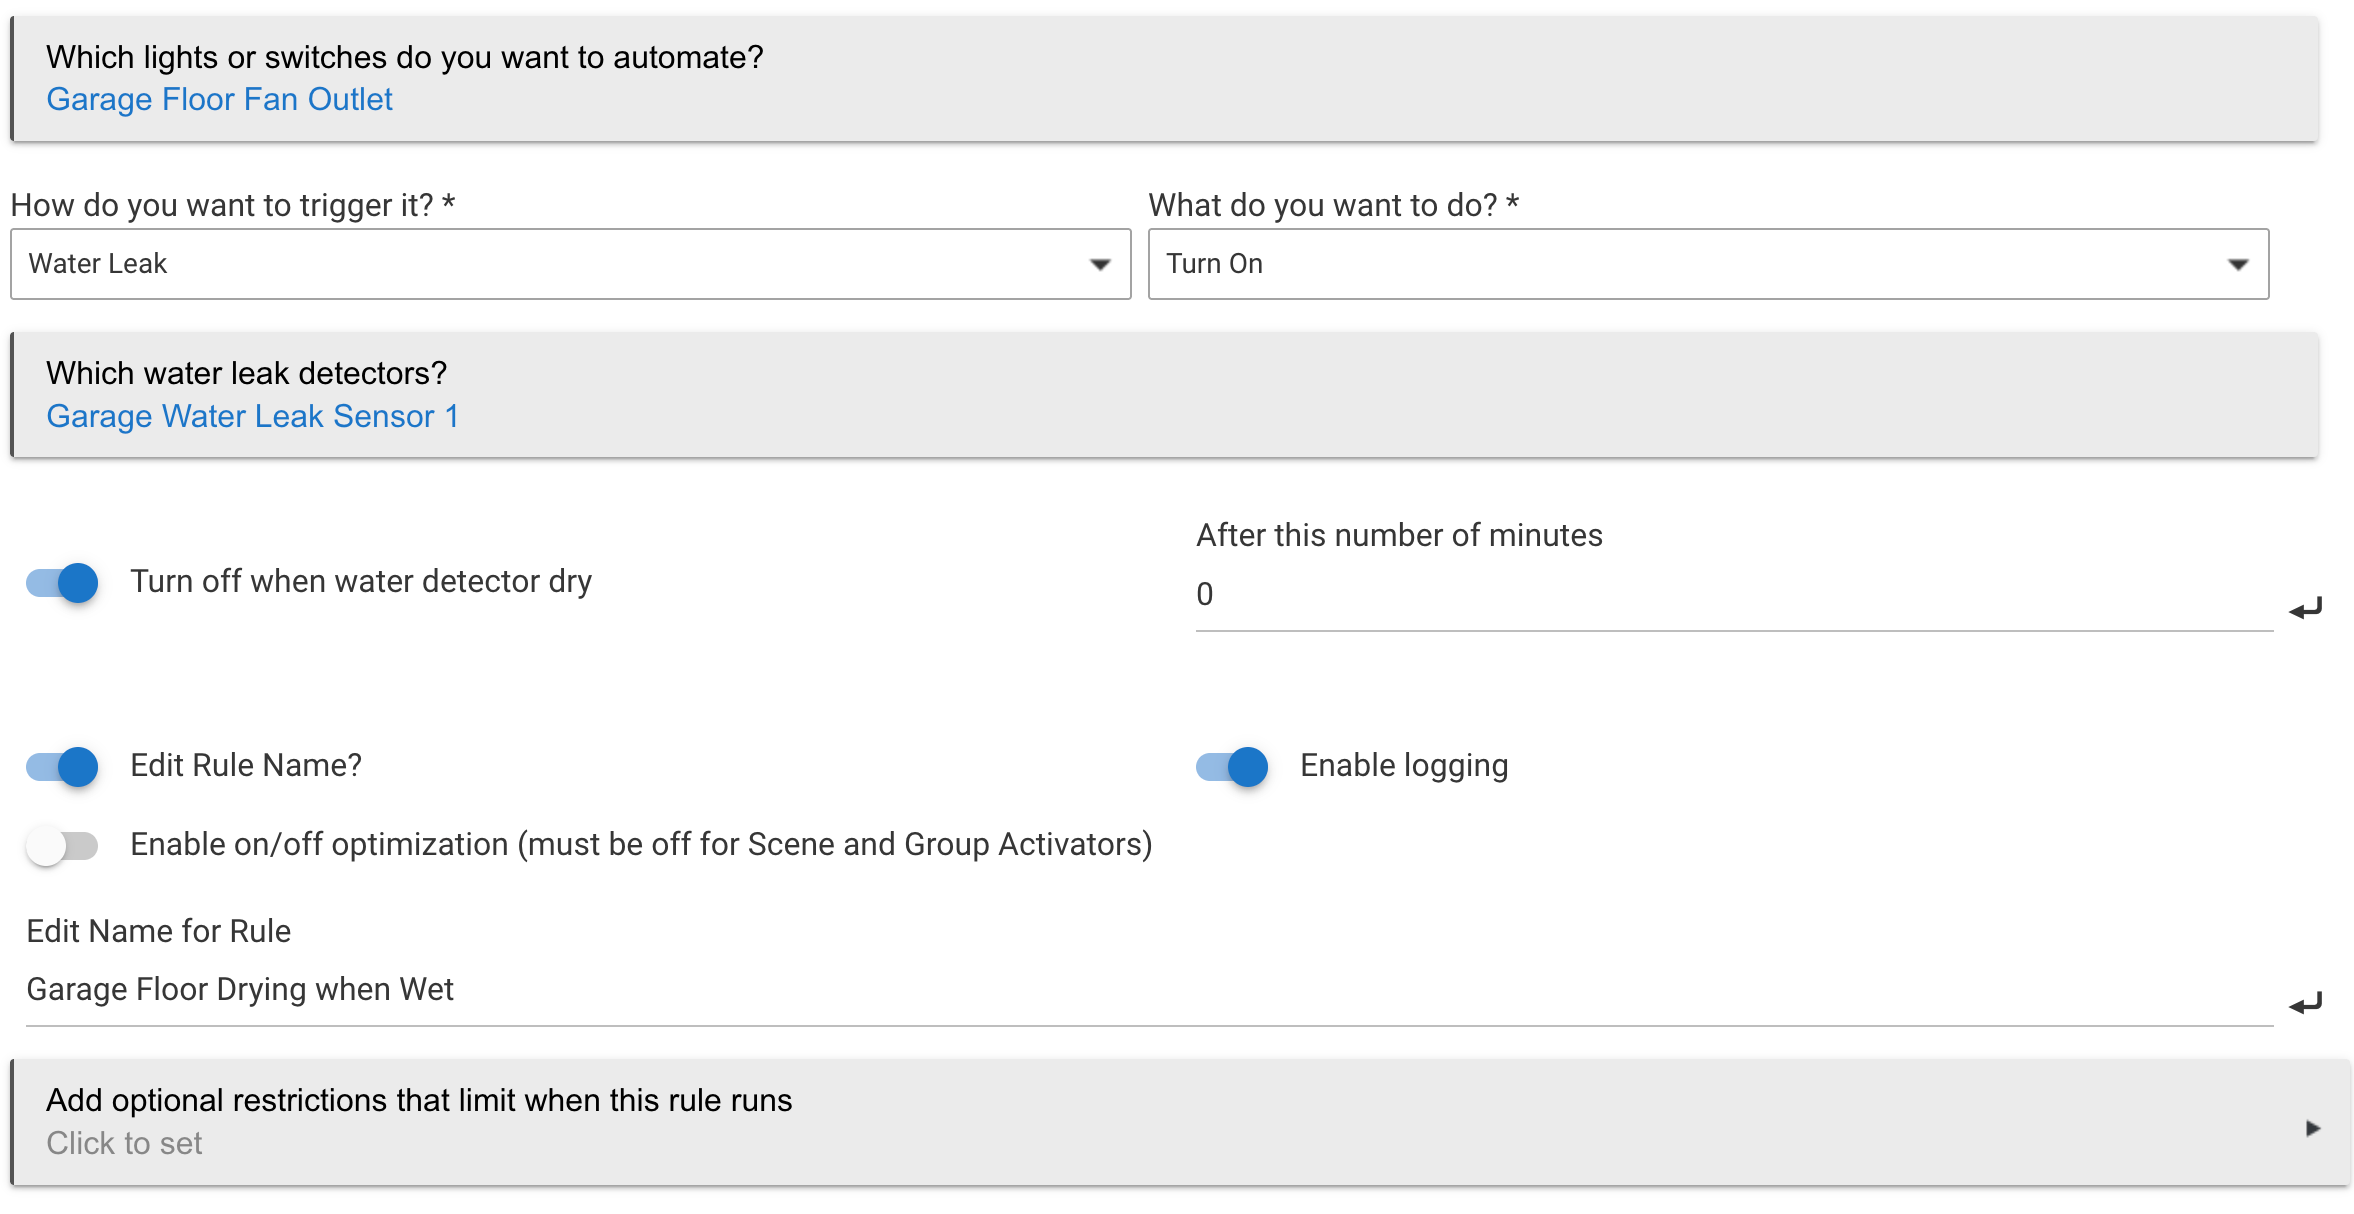Click the 'Edit Name for Rule' text field

[1148, 990]
